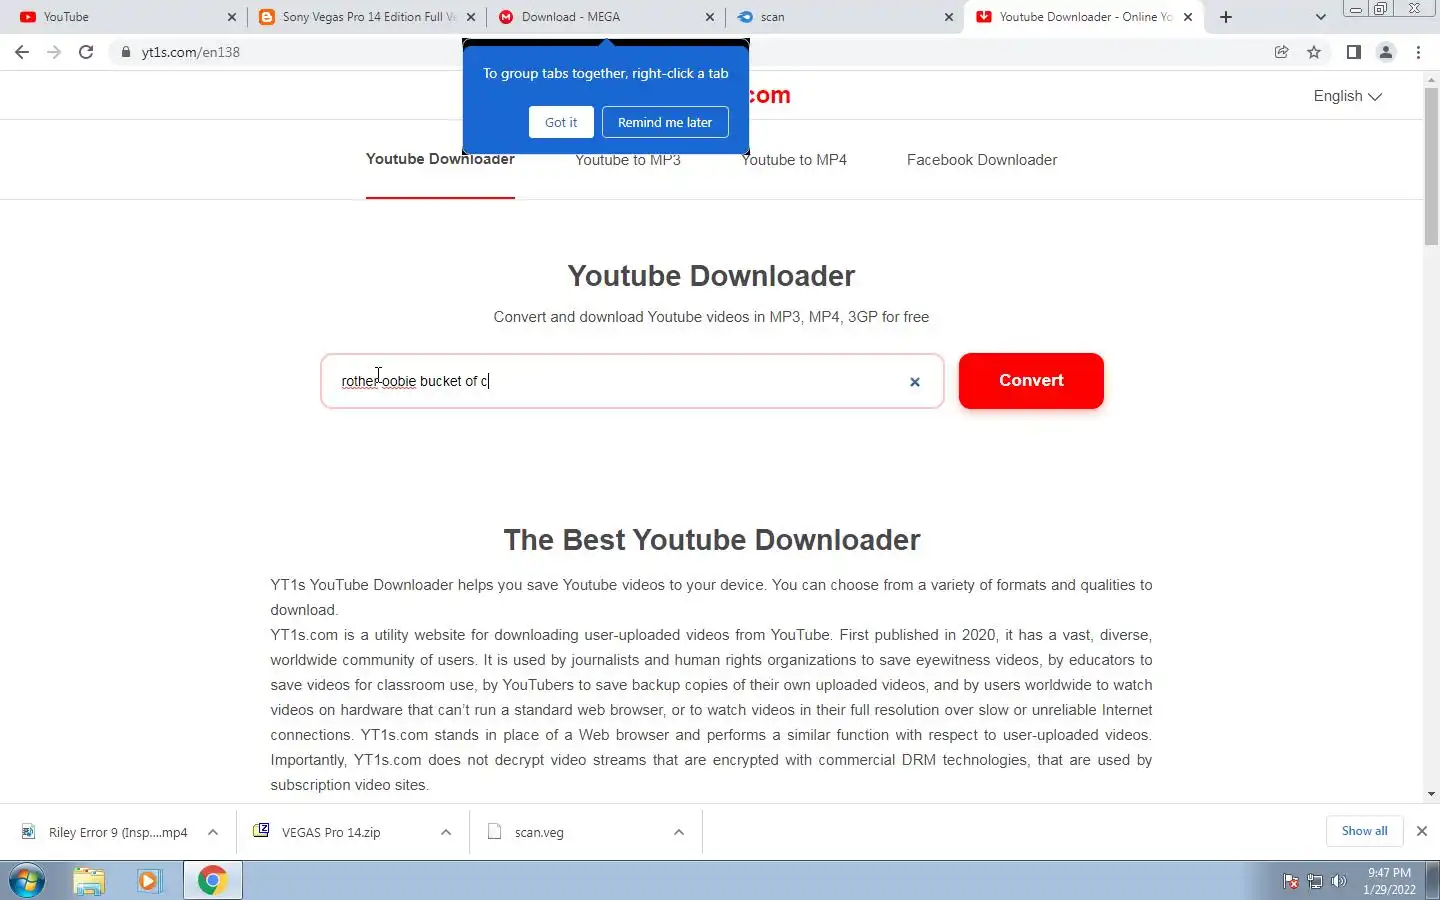Open the Facebook Downloader page
This screenshot has height=900, width=1440.
[982, 160]
